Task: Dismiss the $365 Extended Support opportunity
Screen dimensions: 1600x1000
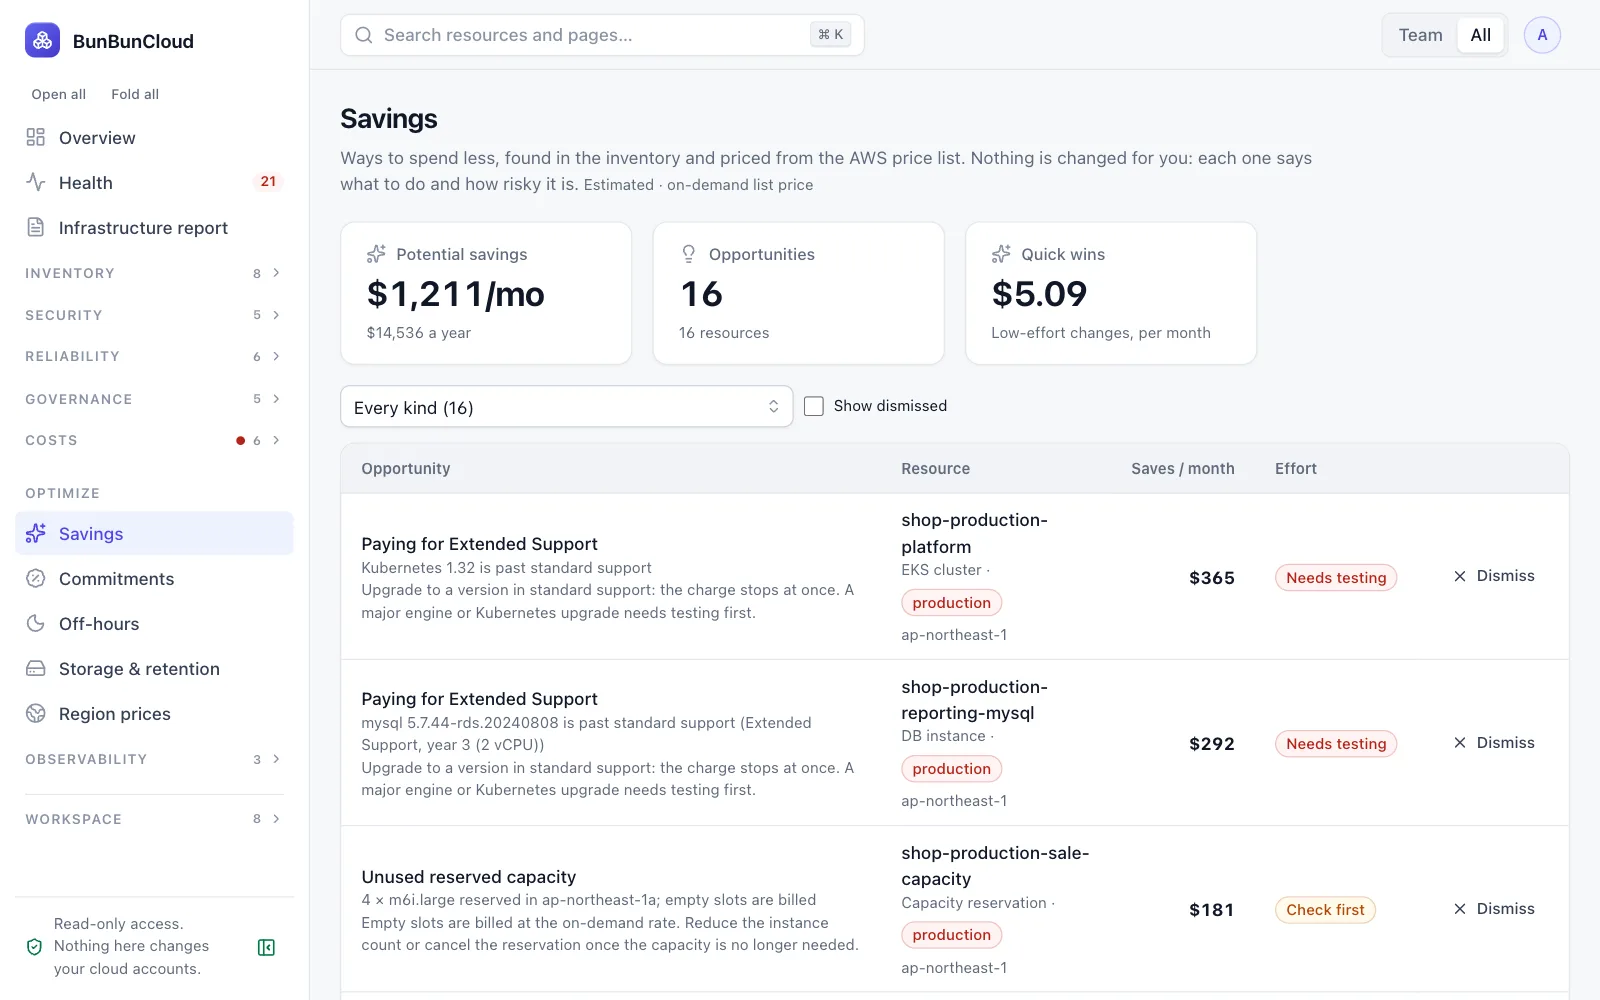Action: [1494, 576]
